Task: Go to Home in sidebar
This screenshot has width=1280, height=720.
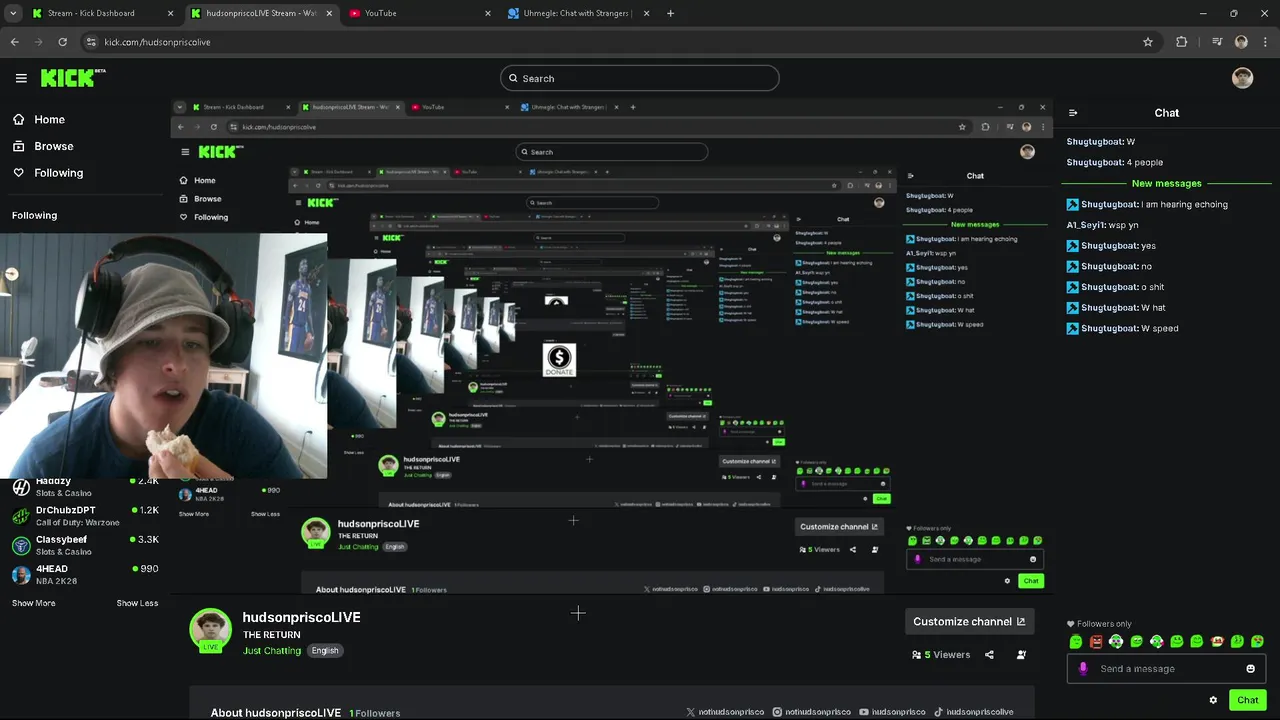Action: pos(39,119)
